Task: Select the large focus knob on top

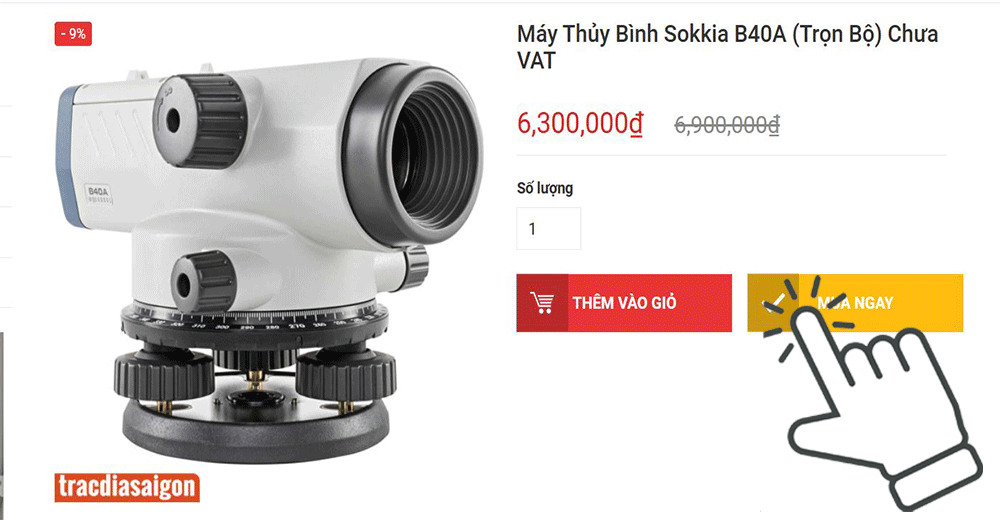Action: pos(200,120)
